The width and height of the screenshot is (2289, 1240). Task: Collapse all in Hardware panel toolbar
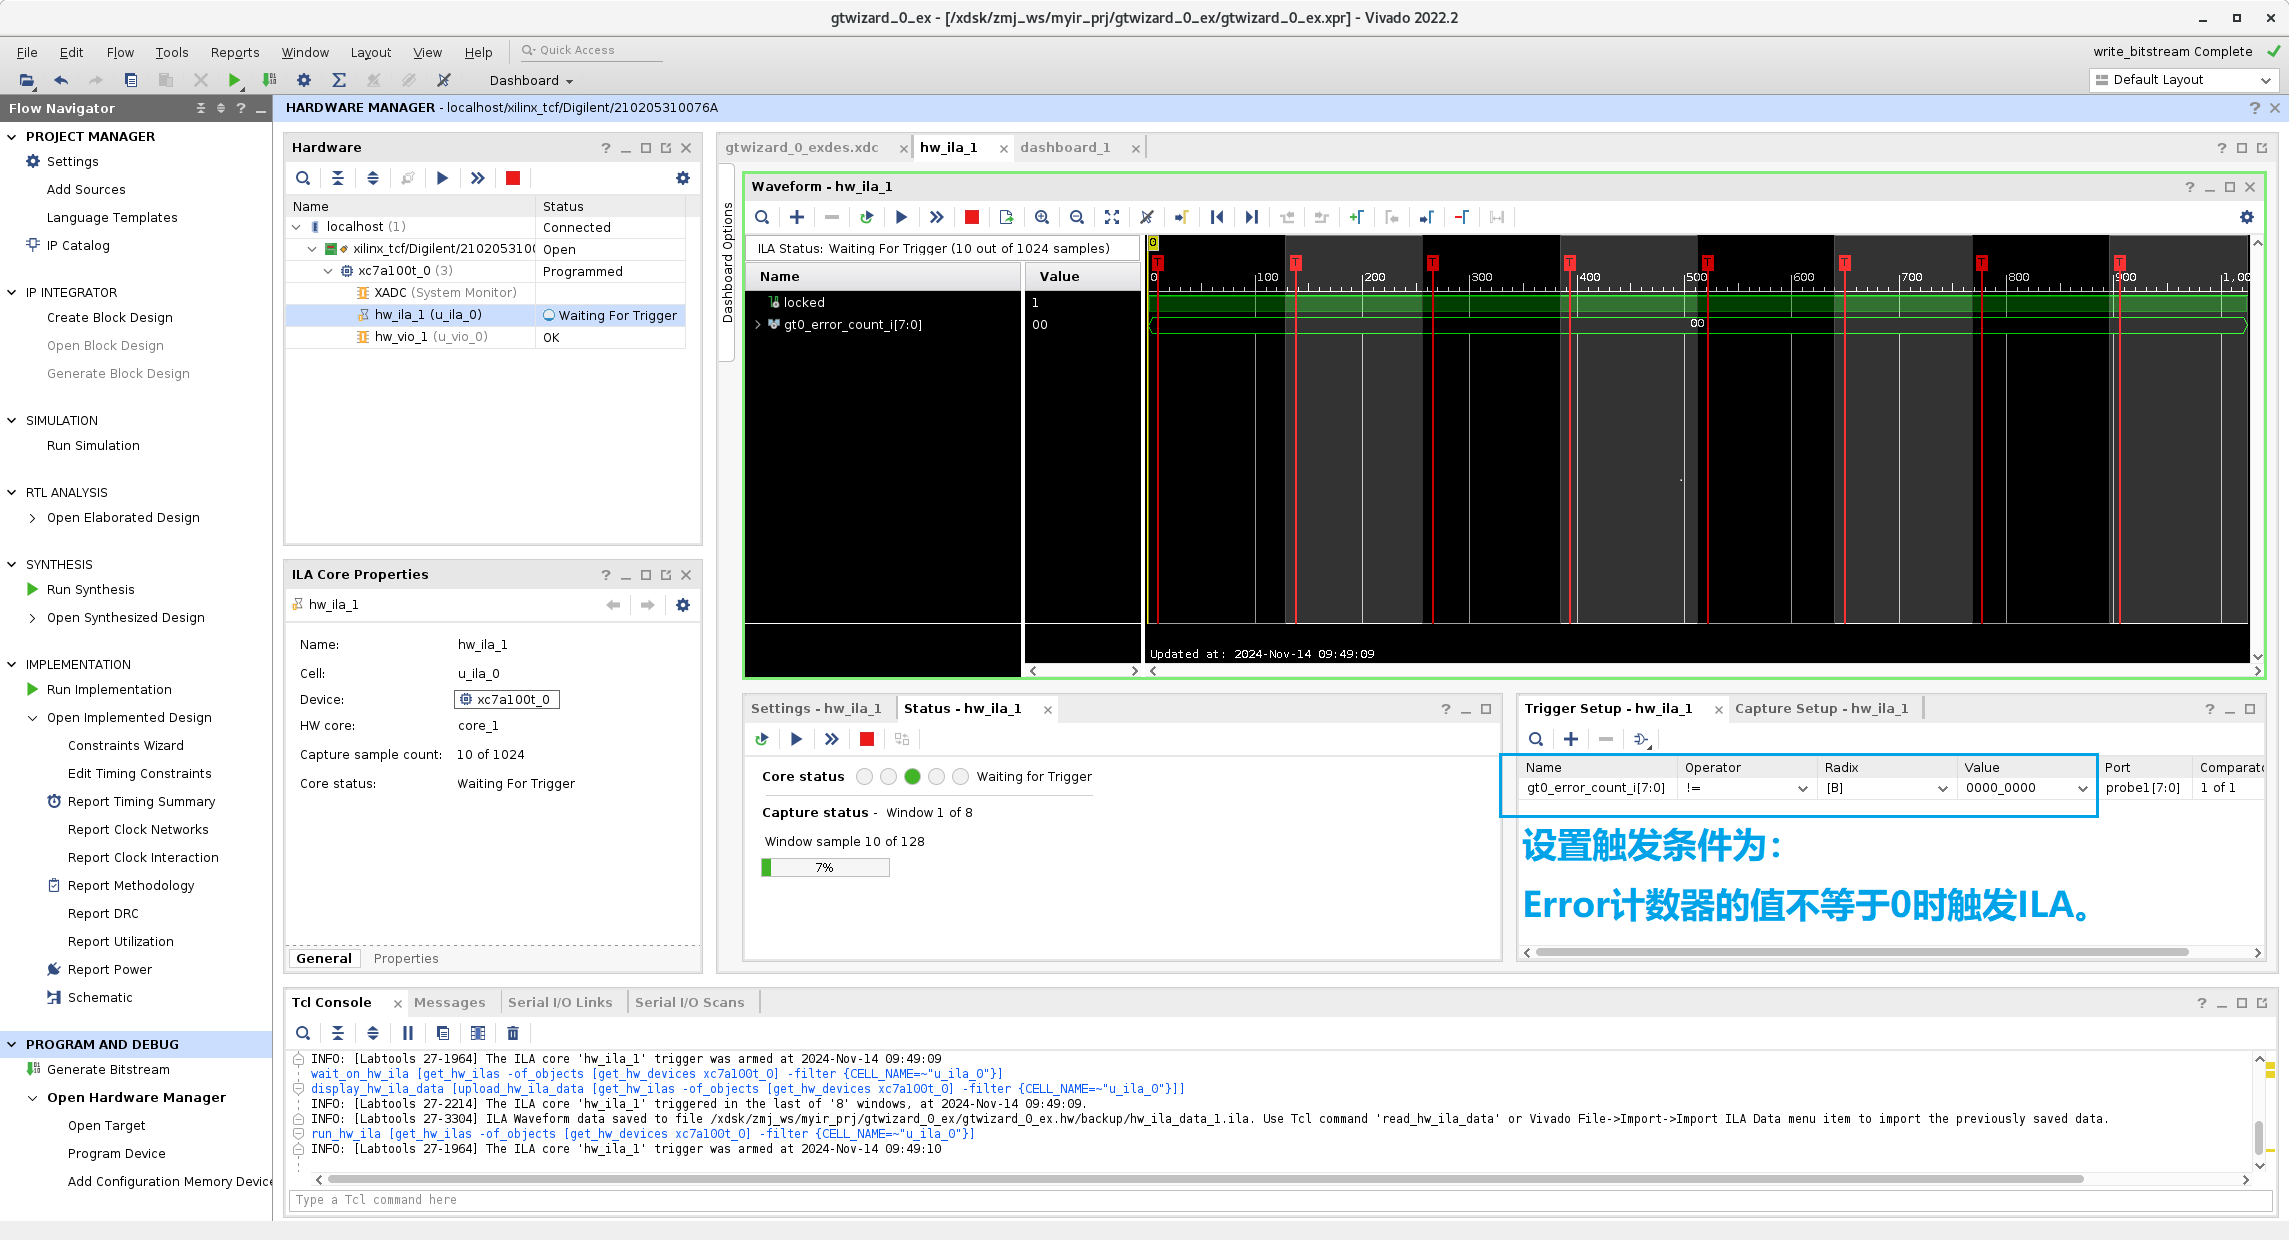pos(338,178)
